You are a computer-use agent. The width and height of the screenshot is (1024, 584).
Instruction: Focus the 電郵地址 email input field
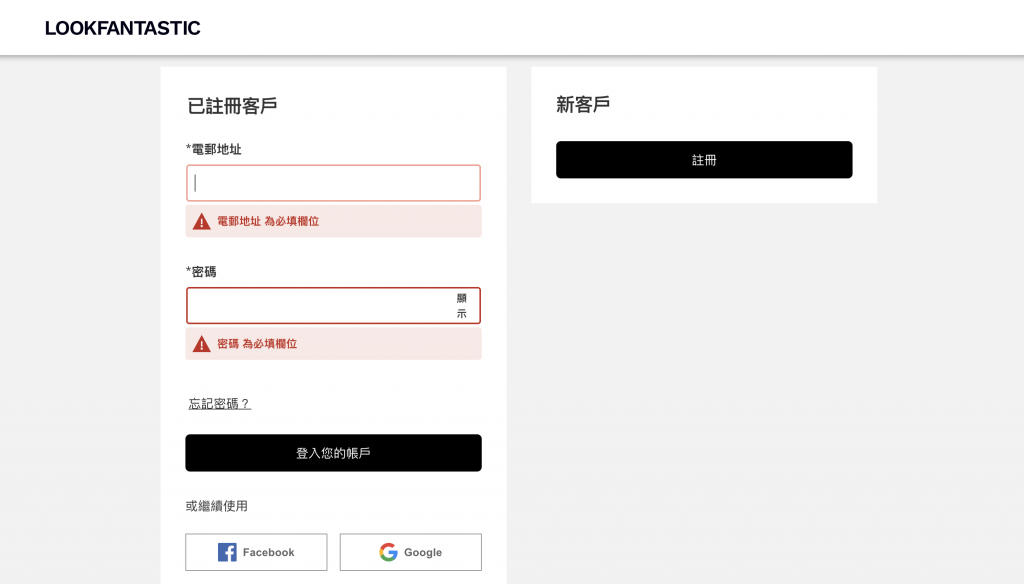tap(333, 183)
